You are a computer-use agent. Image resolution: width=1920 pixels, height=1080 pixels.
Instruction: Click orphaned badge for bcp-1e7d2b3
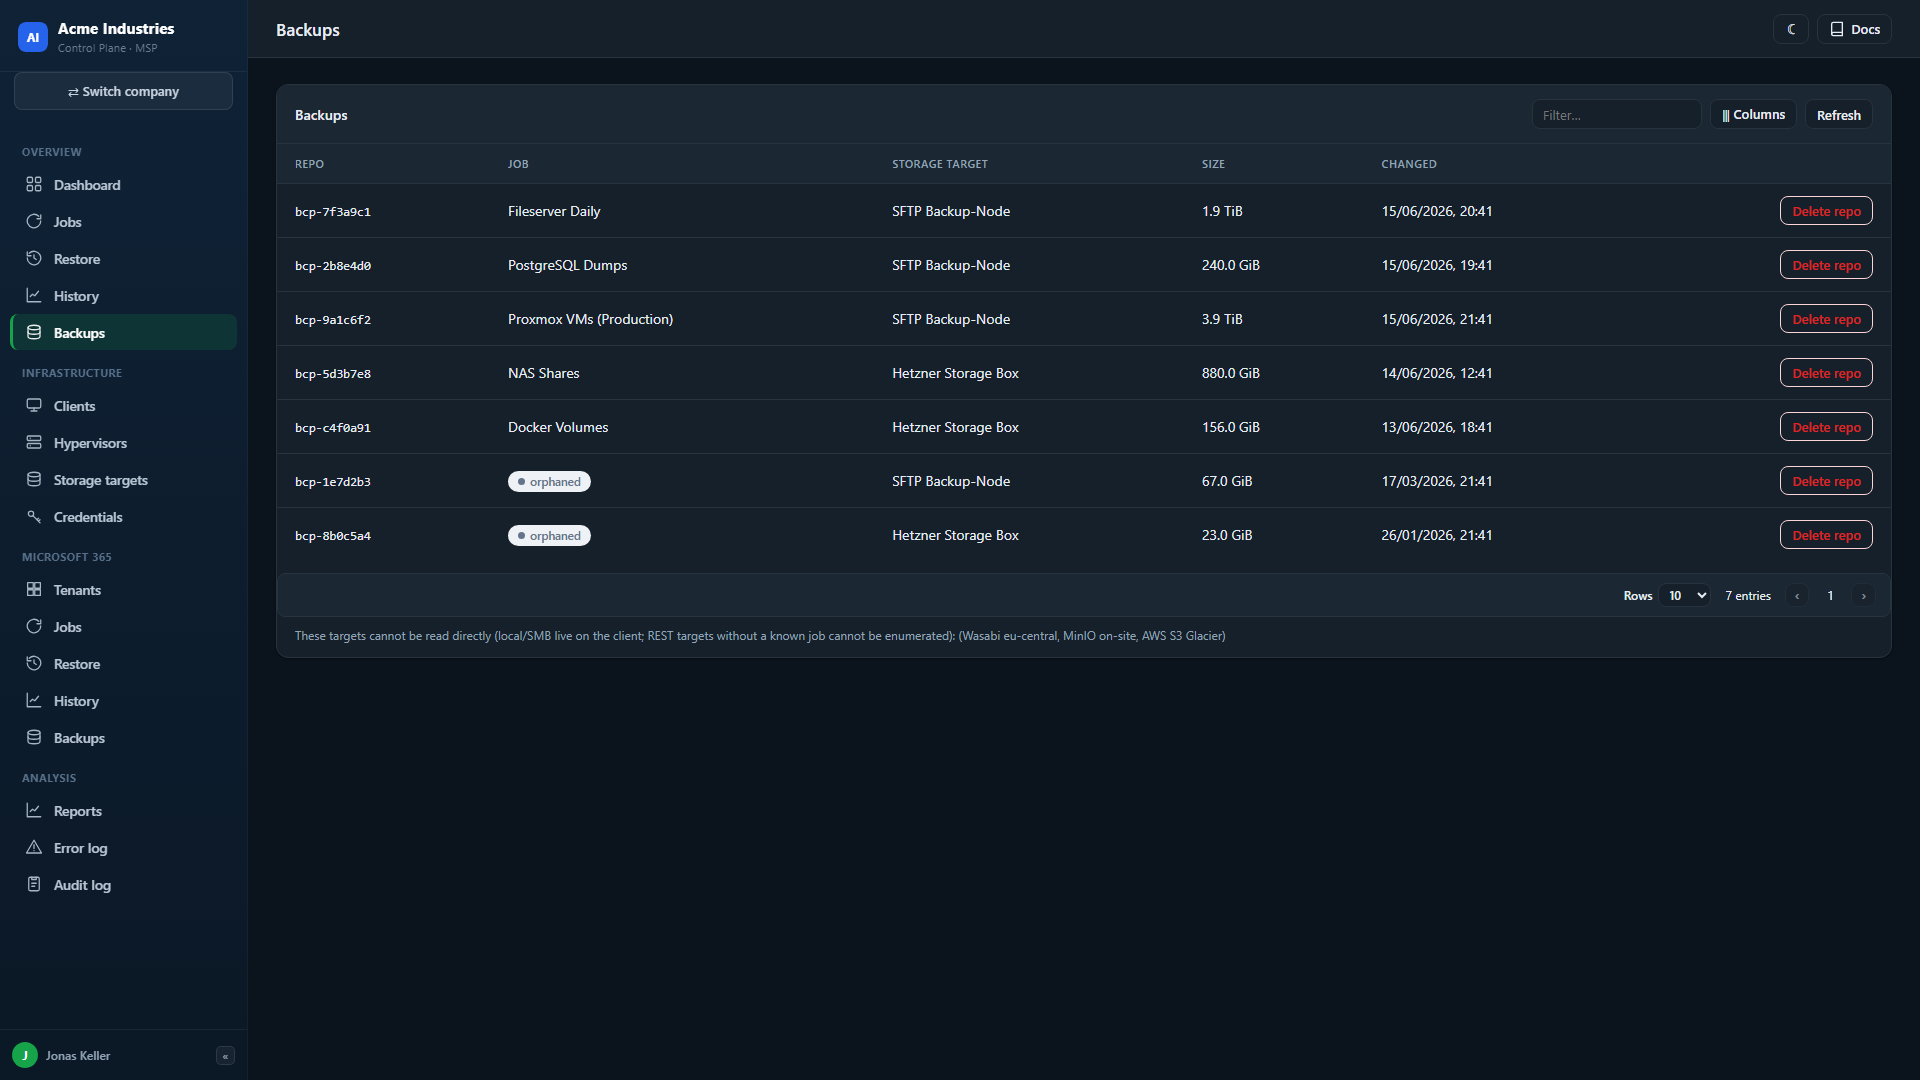549,482
